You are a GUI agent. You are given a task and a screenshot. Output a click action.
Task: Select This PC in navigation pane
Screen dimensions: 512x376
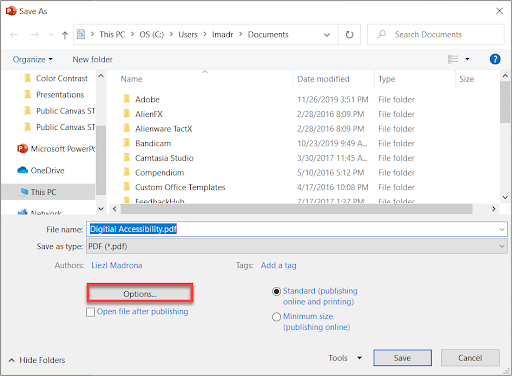click(48, 192)
